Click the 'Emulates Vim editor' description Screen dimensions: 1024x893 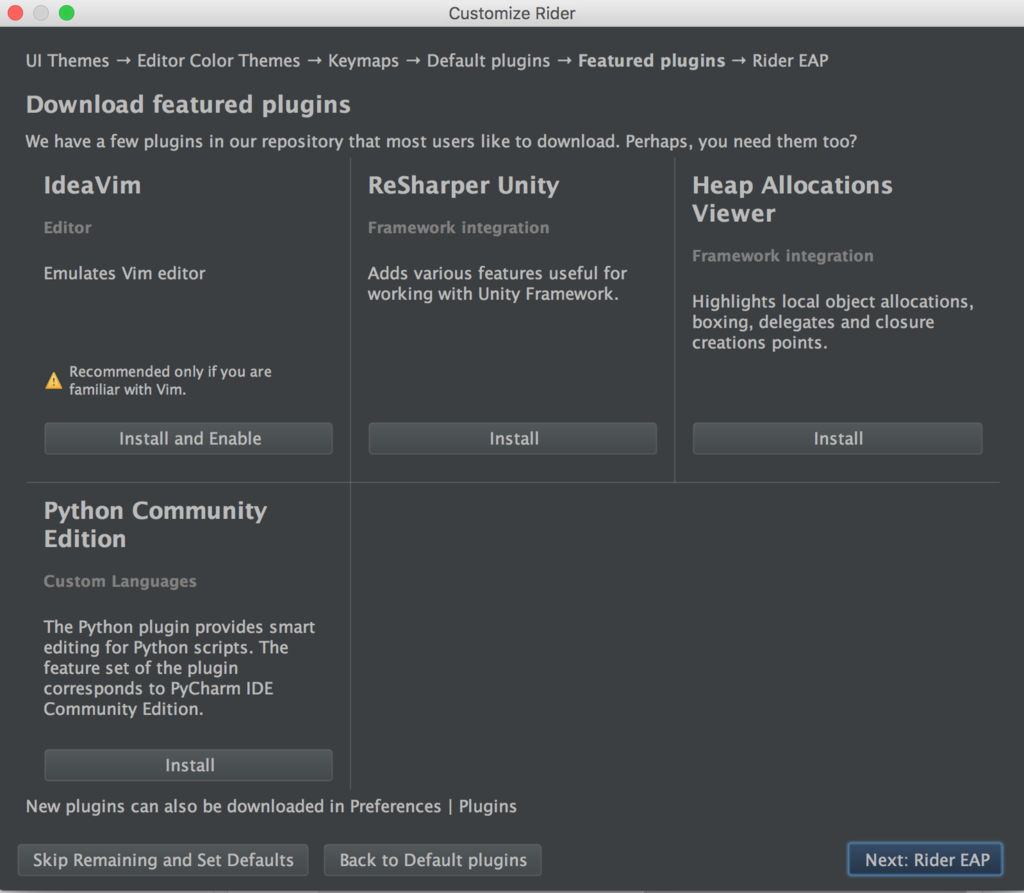click(124, 273)
